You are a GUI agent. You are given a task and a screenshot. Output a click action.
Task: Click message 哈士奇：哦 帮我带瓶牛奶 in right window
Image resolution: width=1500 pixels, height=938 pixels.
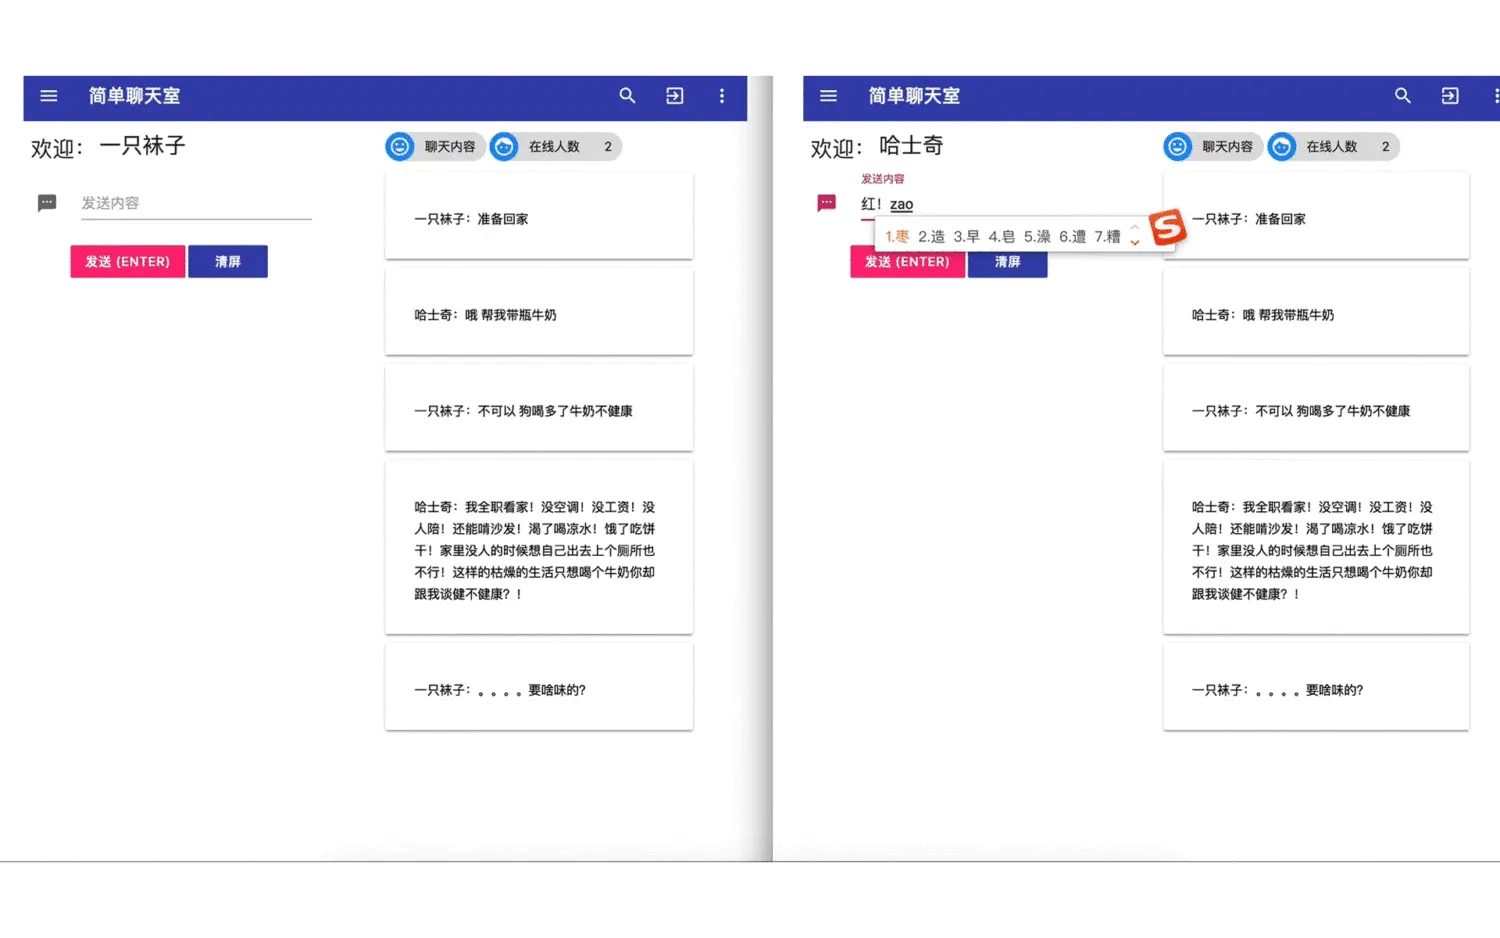[x=1316, y=312]
